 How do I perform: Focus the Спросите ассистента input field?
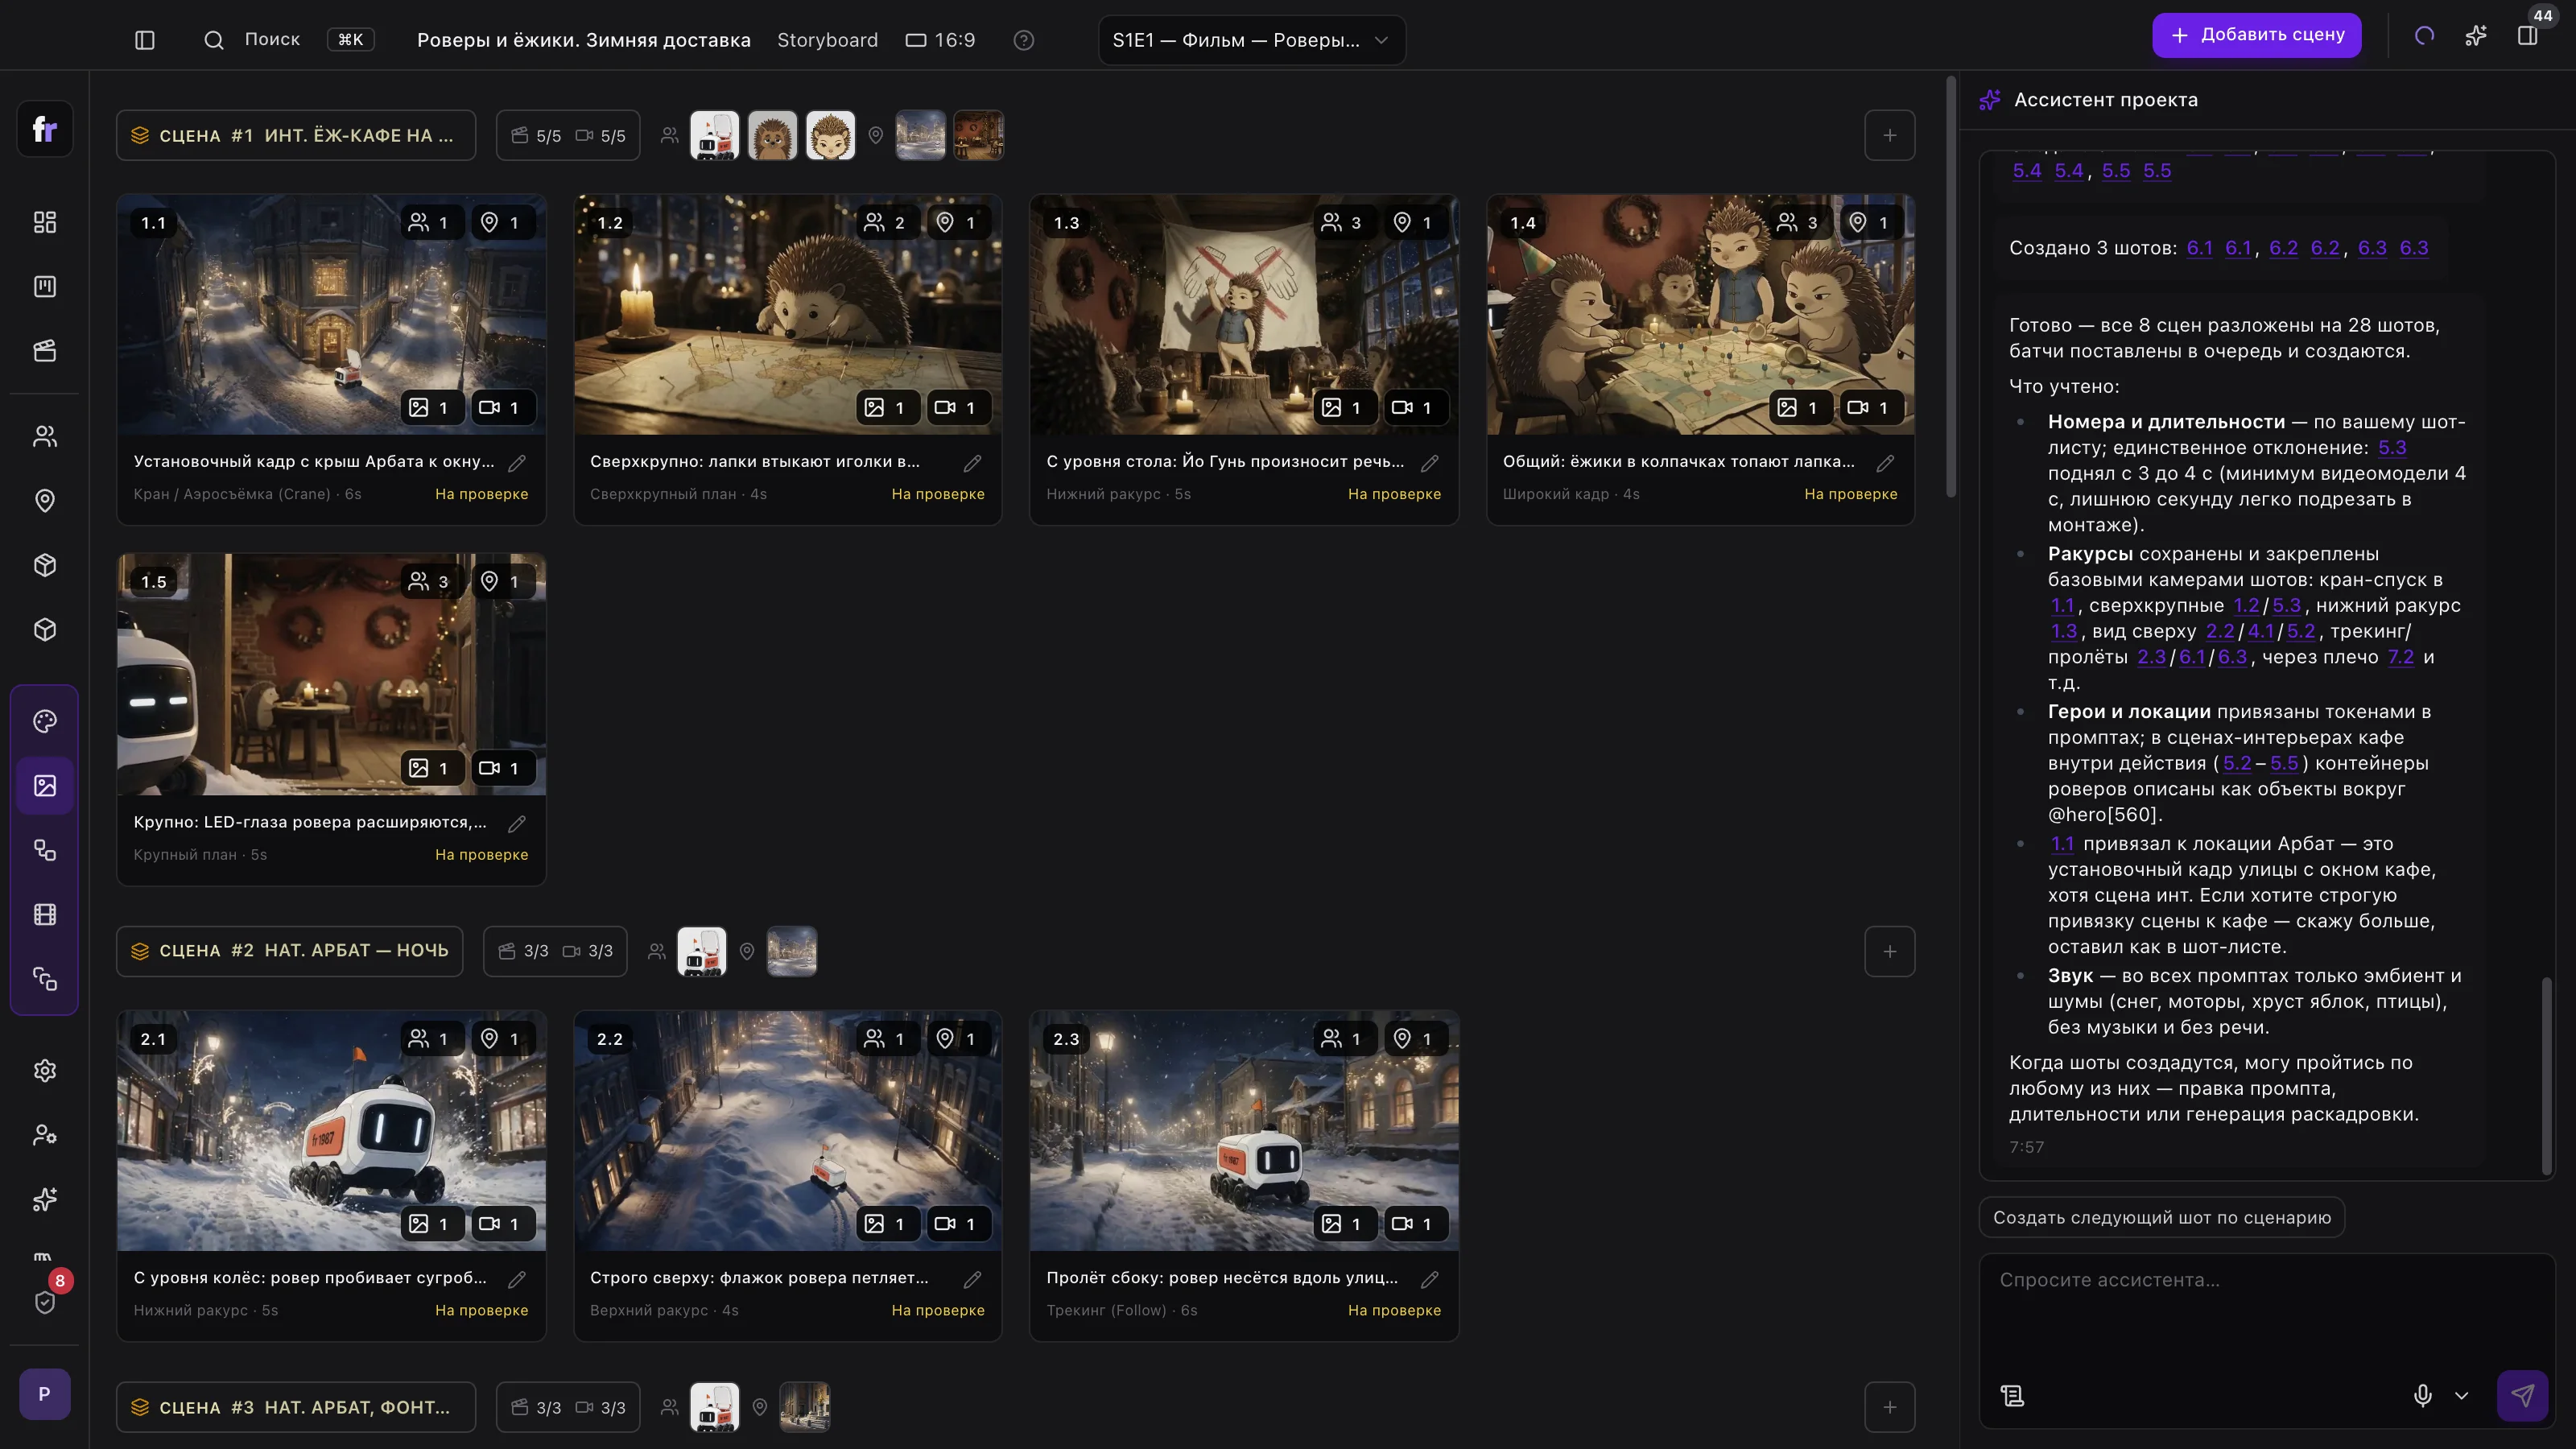pos(2266,1310)
